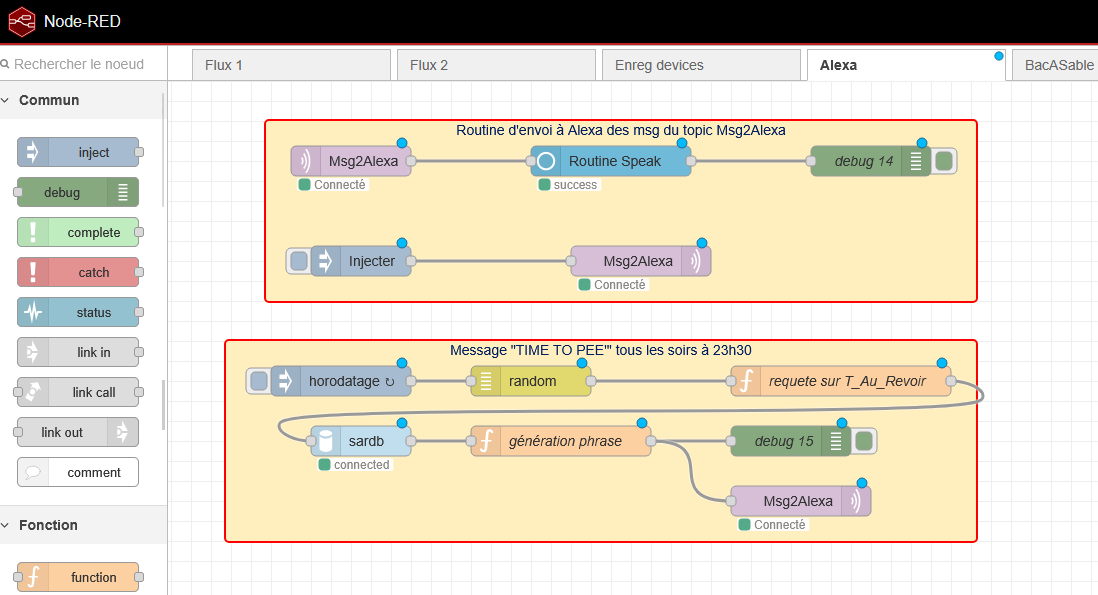Collapse the Fonction palette category
This screenshot has height=595, width=1098.
click(48, 525)
